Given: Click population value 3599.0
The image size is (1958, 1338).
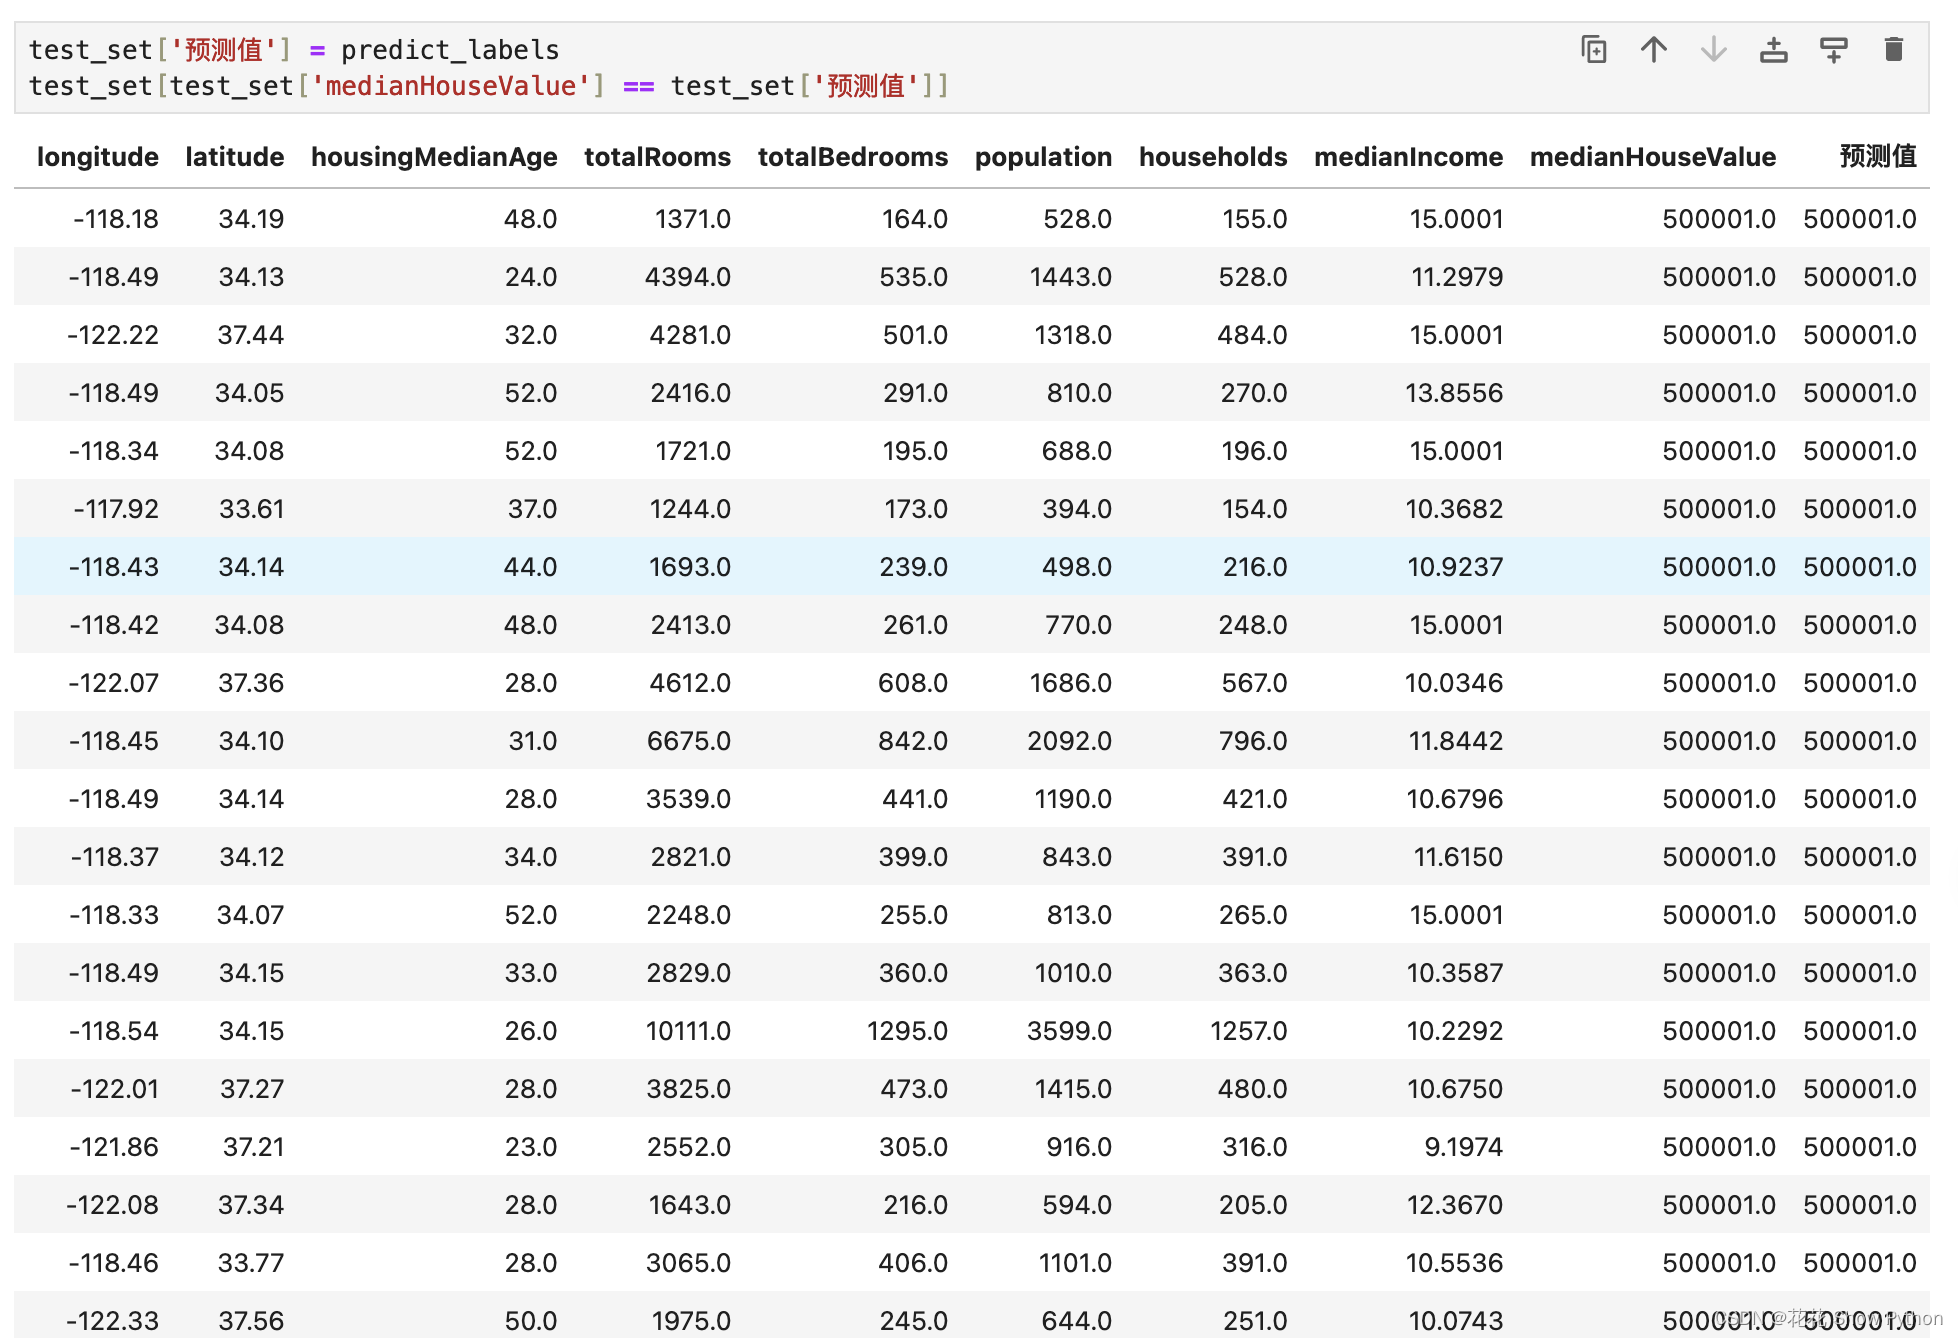Looking at the screenshot, I should pos(1069,1031).
